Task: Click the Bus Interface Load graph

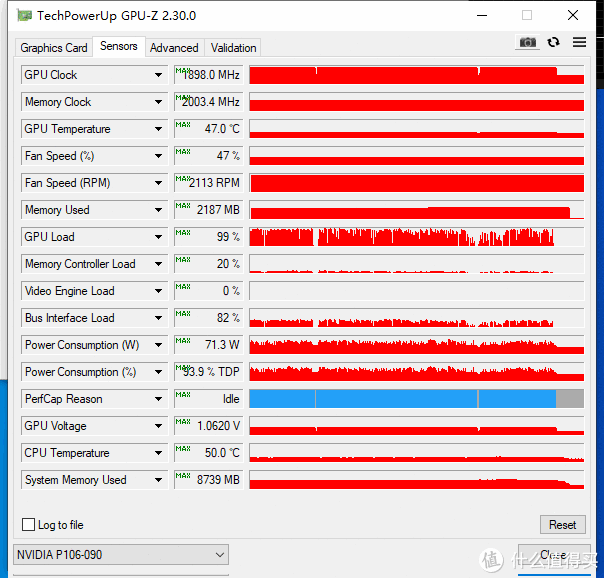Action: point(416,318)
